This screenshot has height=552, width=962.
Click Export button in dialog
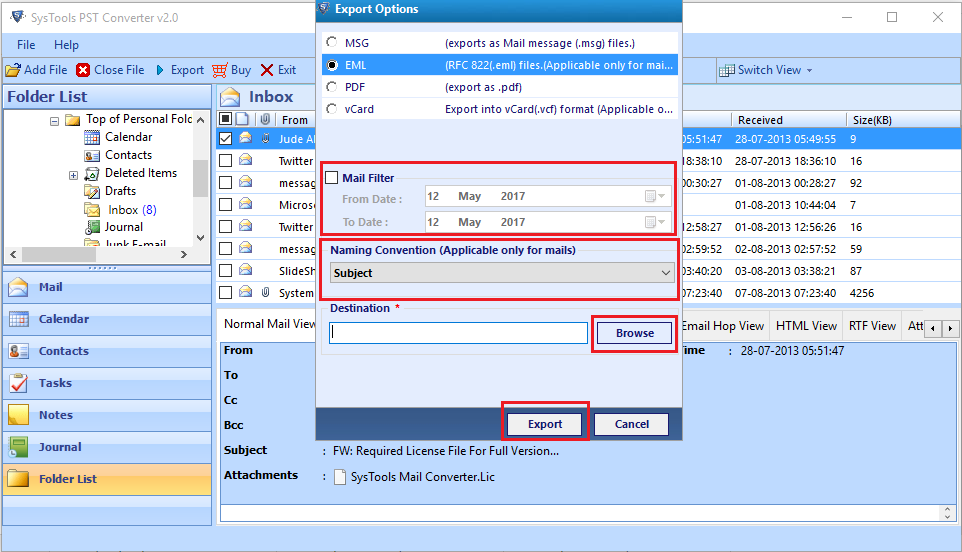tap(545, 424)
